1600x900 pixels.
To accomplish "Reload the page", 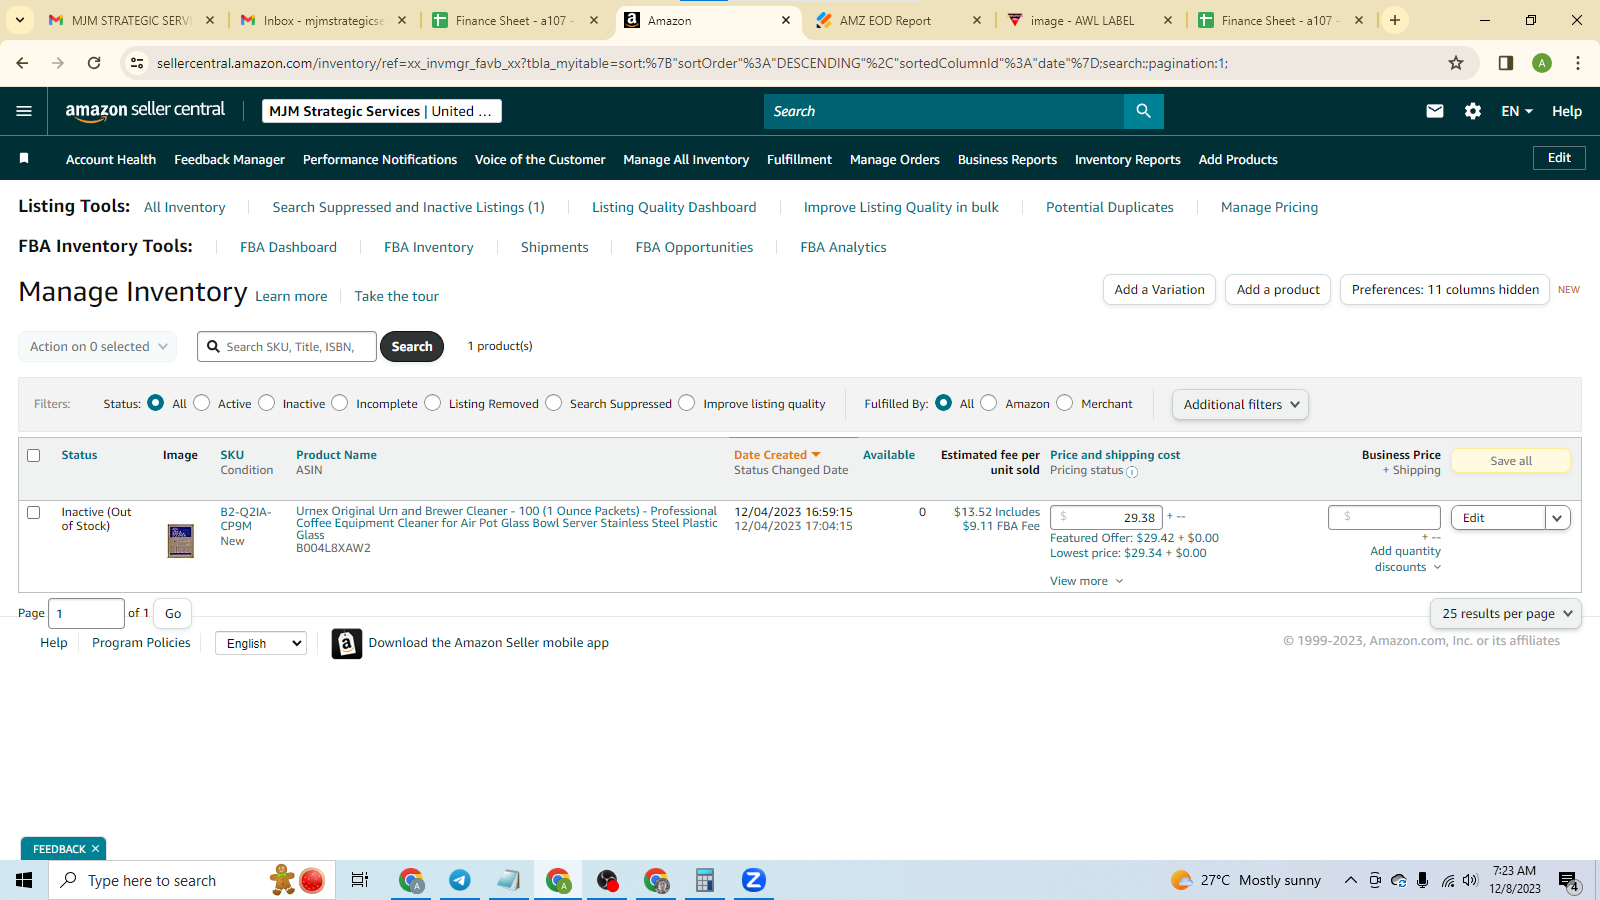I will point(94,63).
